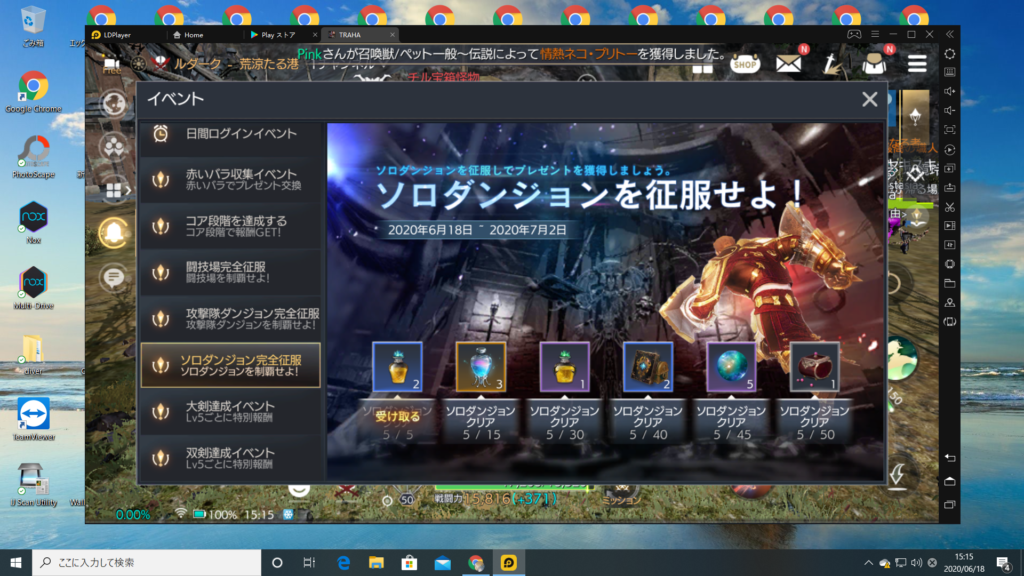Click the ソロダンジョン クリア 5 / 15 label
This screenshot has width=1024, height=576.
tap(481, 423)
